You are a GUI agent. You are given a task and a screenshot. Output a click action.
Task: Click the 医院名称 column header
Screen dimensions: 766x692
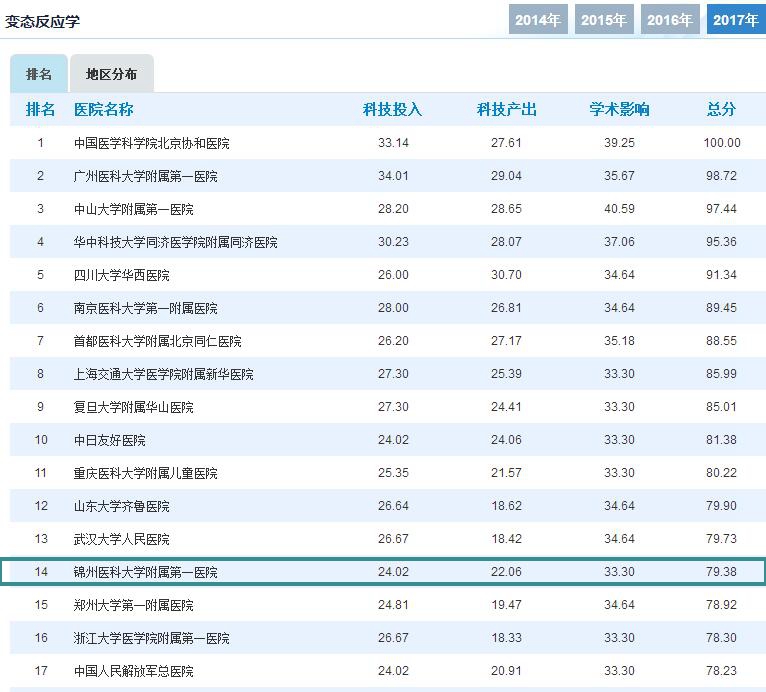104,109
